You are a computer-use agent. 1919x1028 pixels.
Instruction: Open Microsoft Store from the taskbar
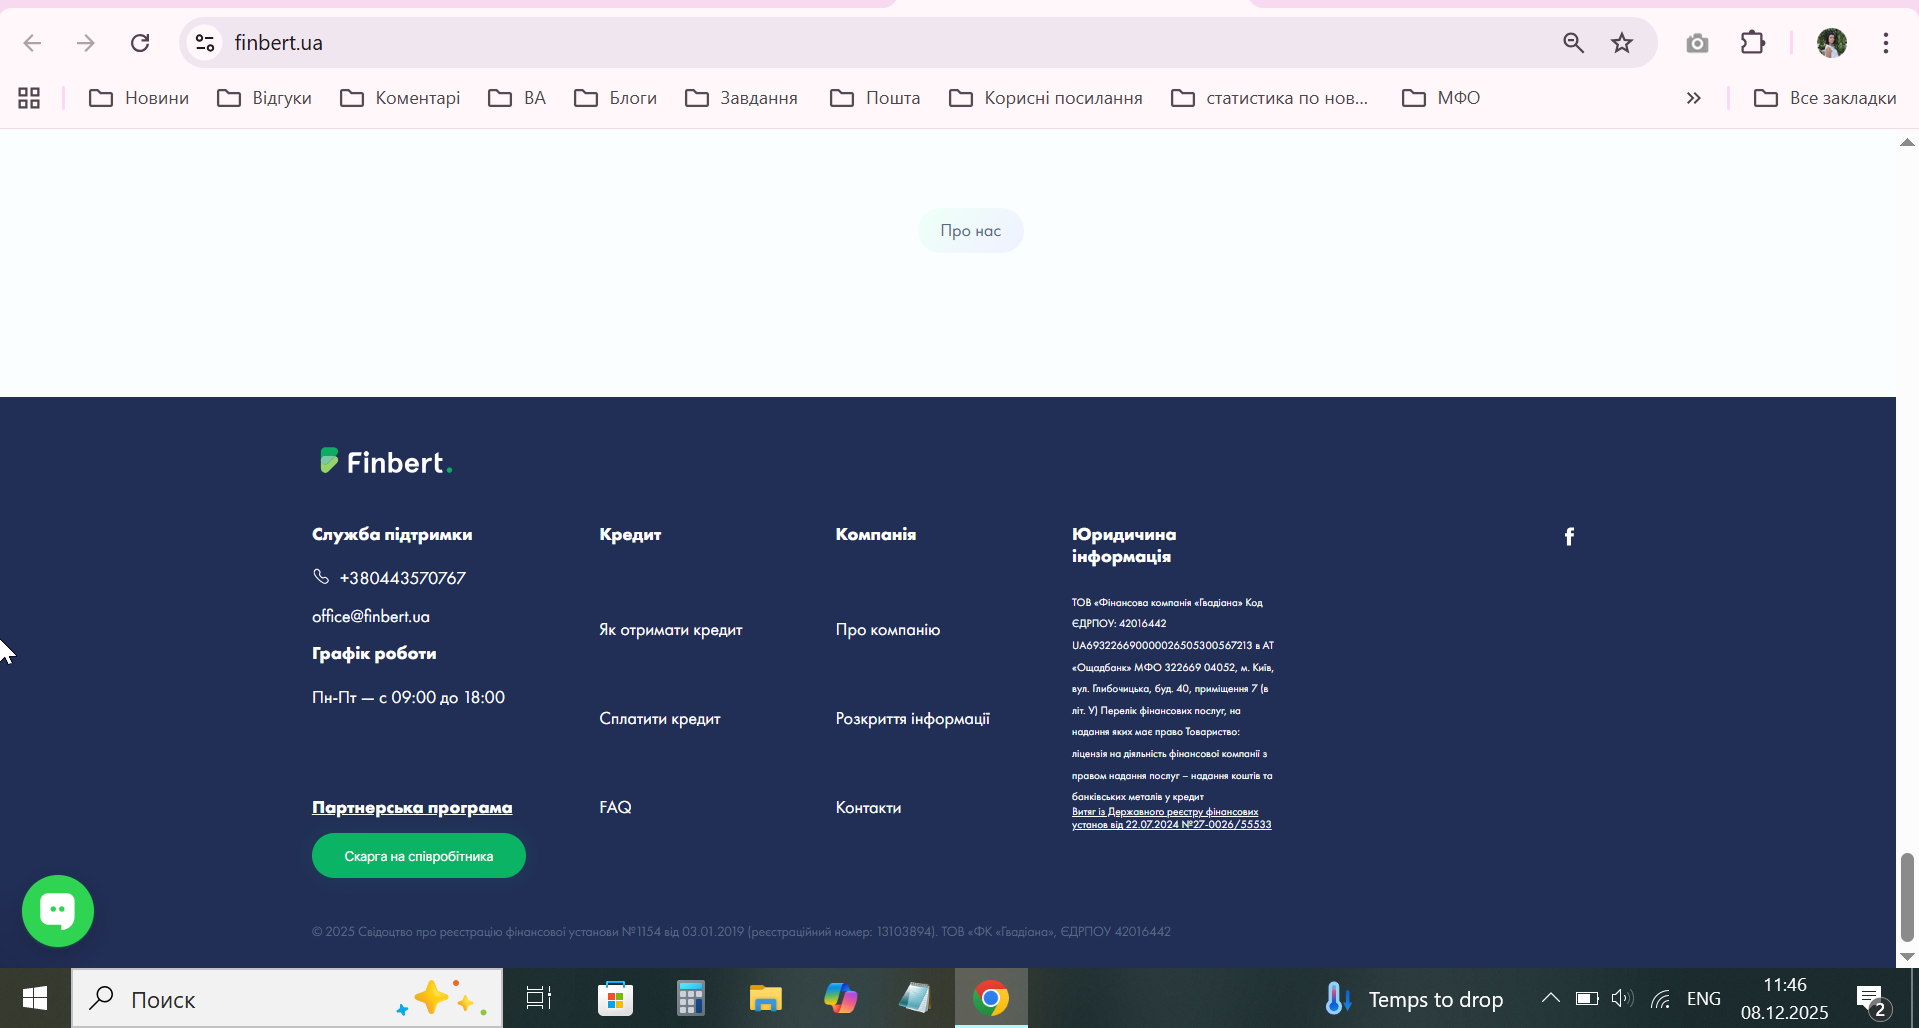[x=615, y=998]
